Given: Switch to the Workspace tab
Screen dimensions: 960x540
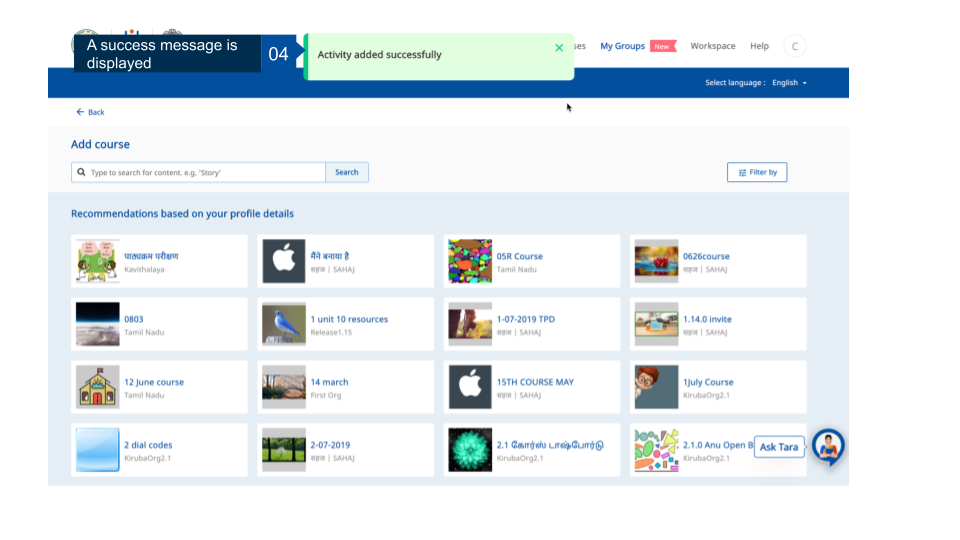Looking at the screenshot, I should tap(712, 46).
